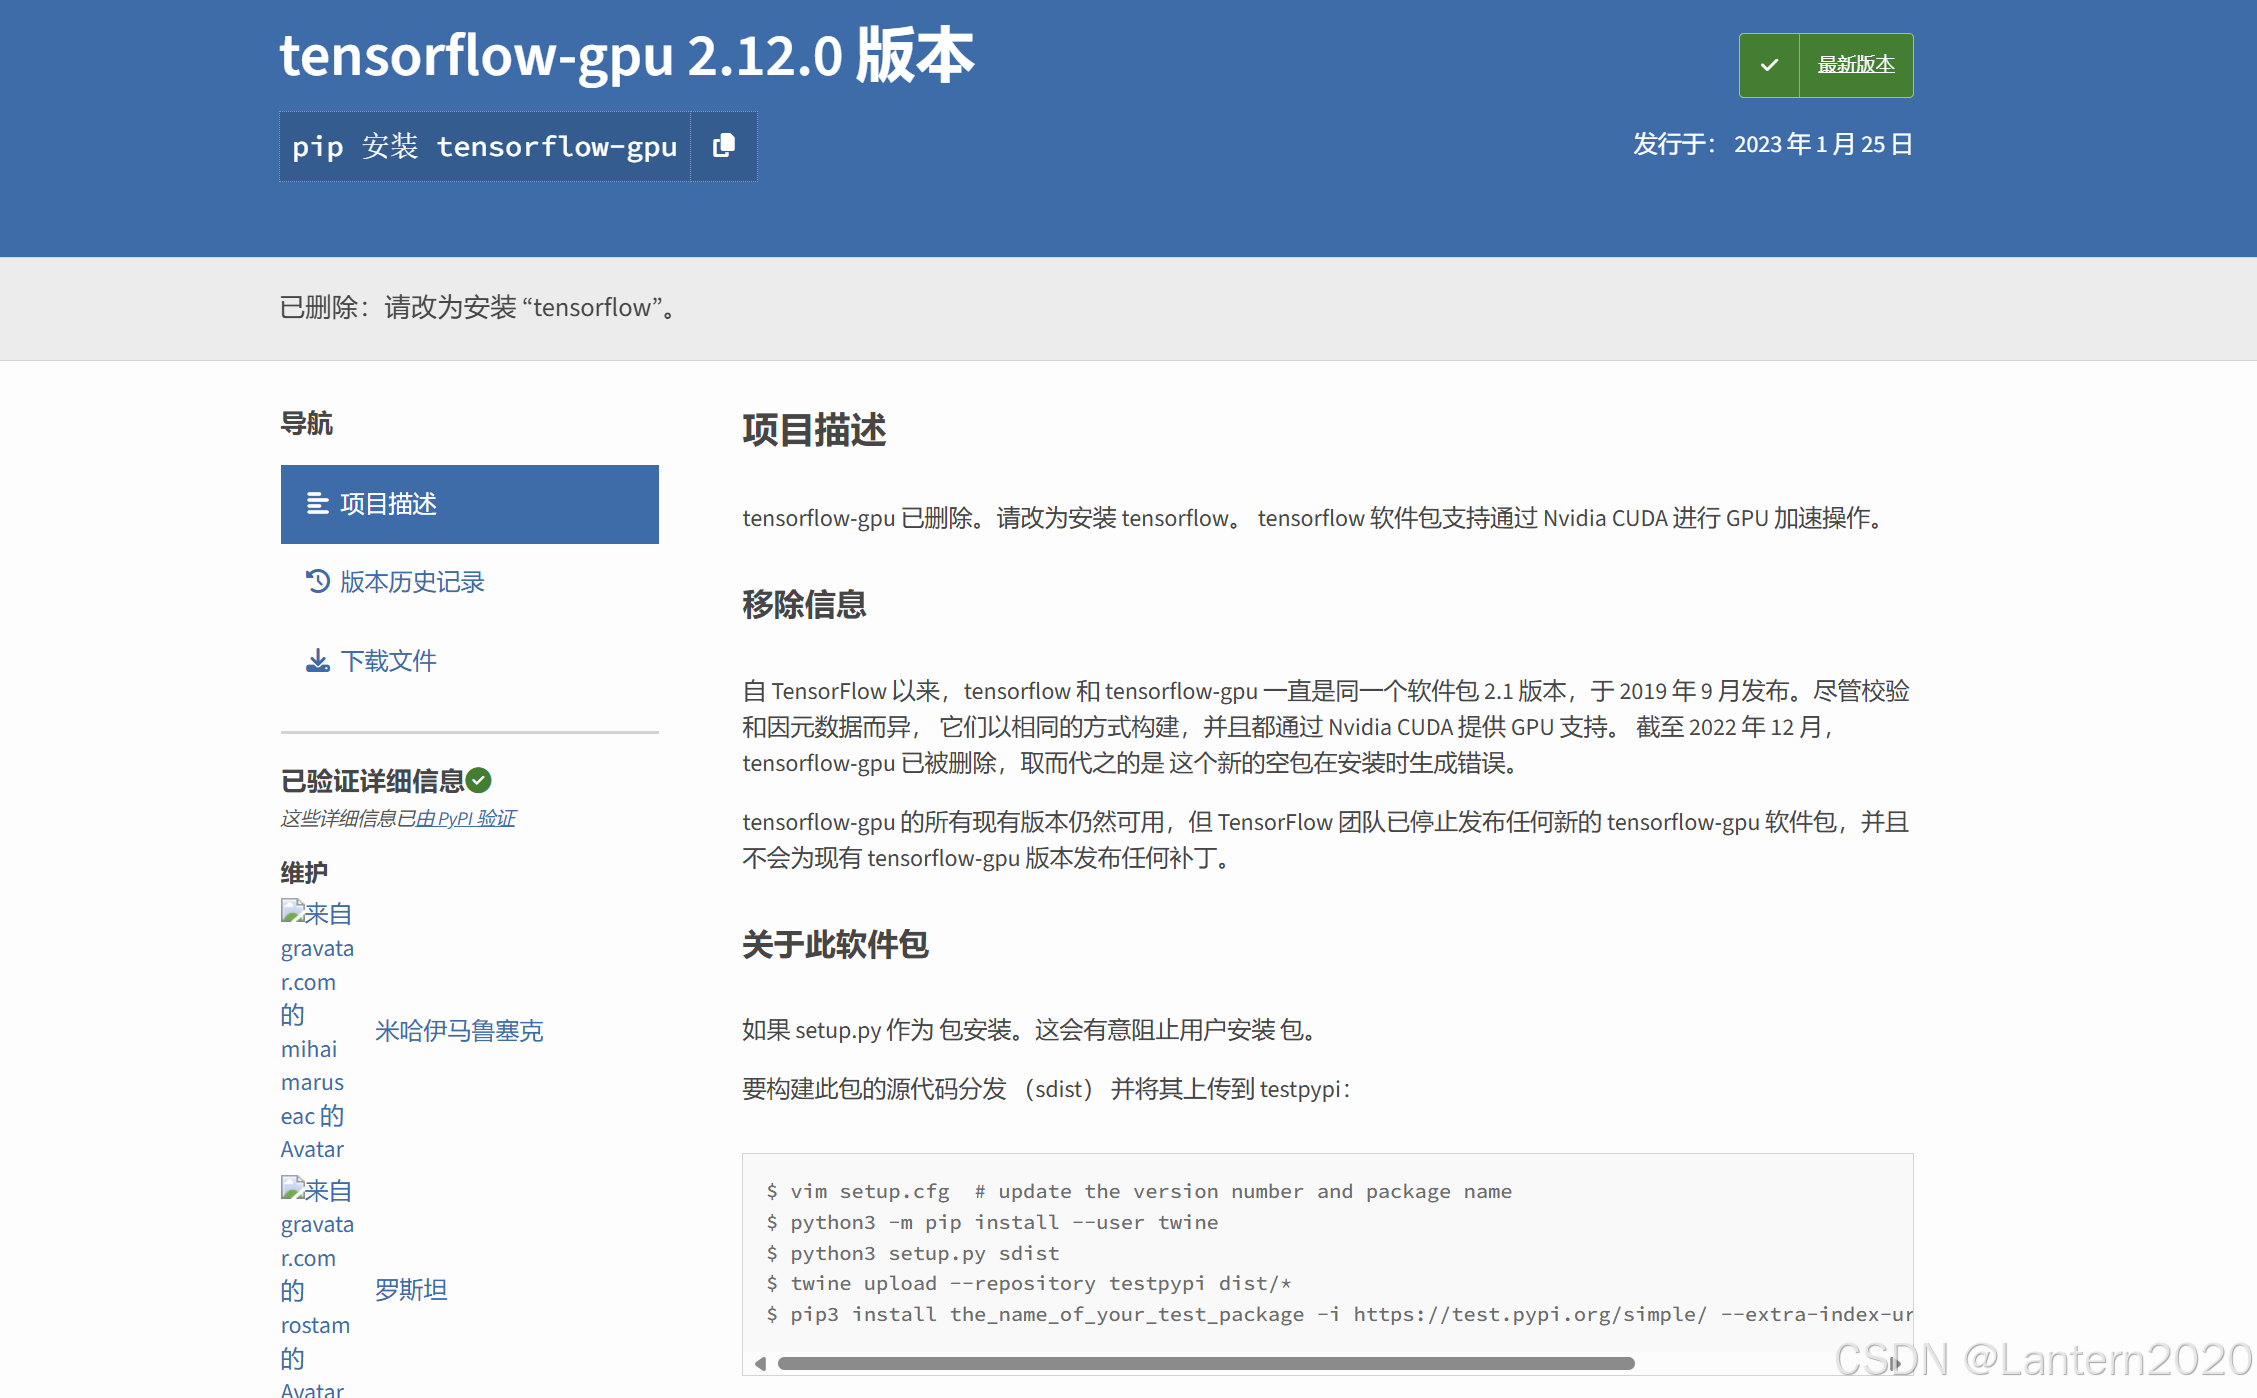The height and width of the screenshot is (1398, 2257).
Task: Click the code block scroll-right arrow
Action: [1894, 1363]
